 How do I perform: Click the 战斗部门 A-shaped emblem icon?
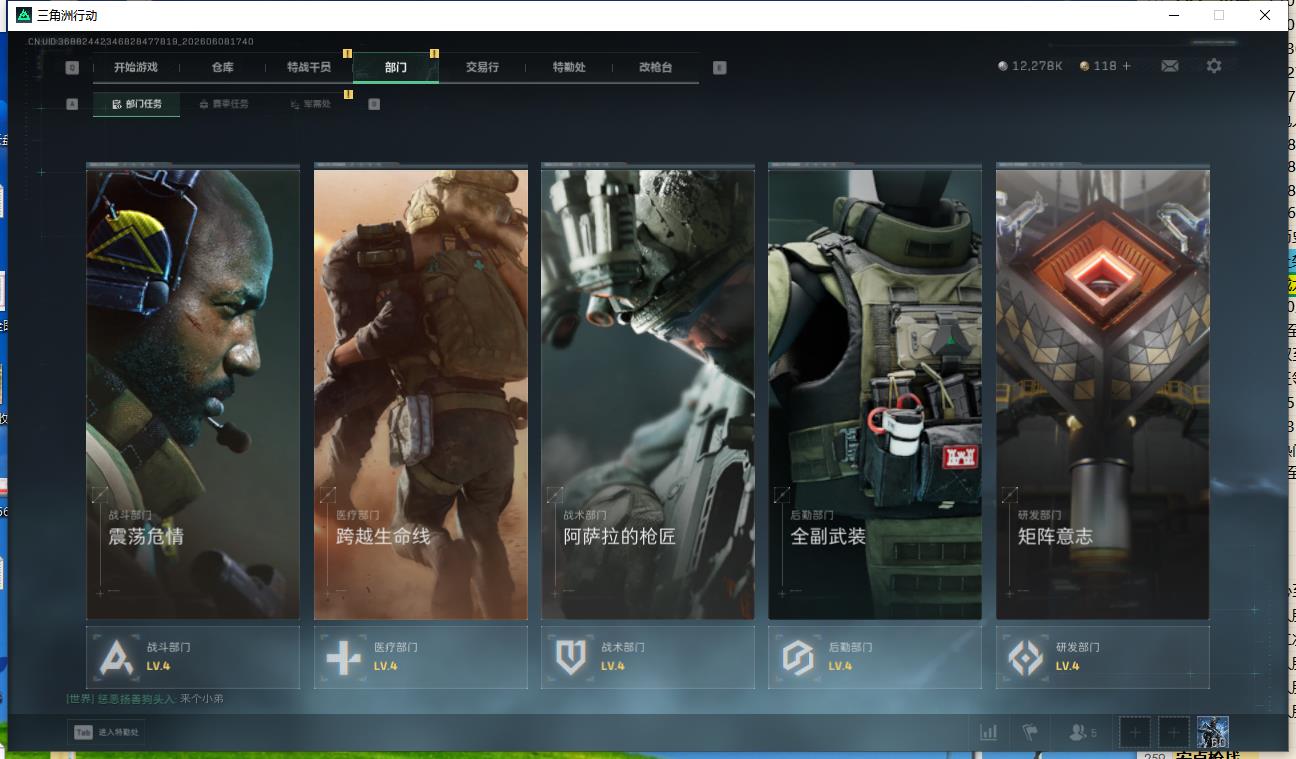[x=116, y=657]
